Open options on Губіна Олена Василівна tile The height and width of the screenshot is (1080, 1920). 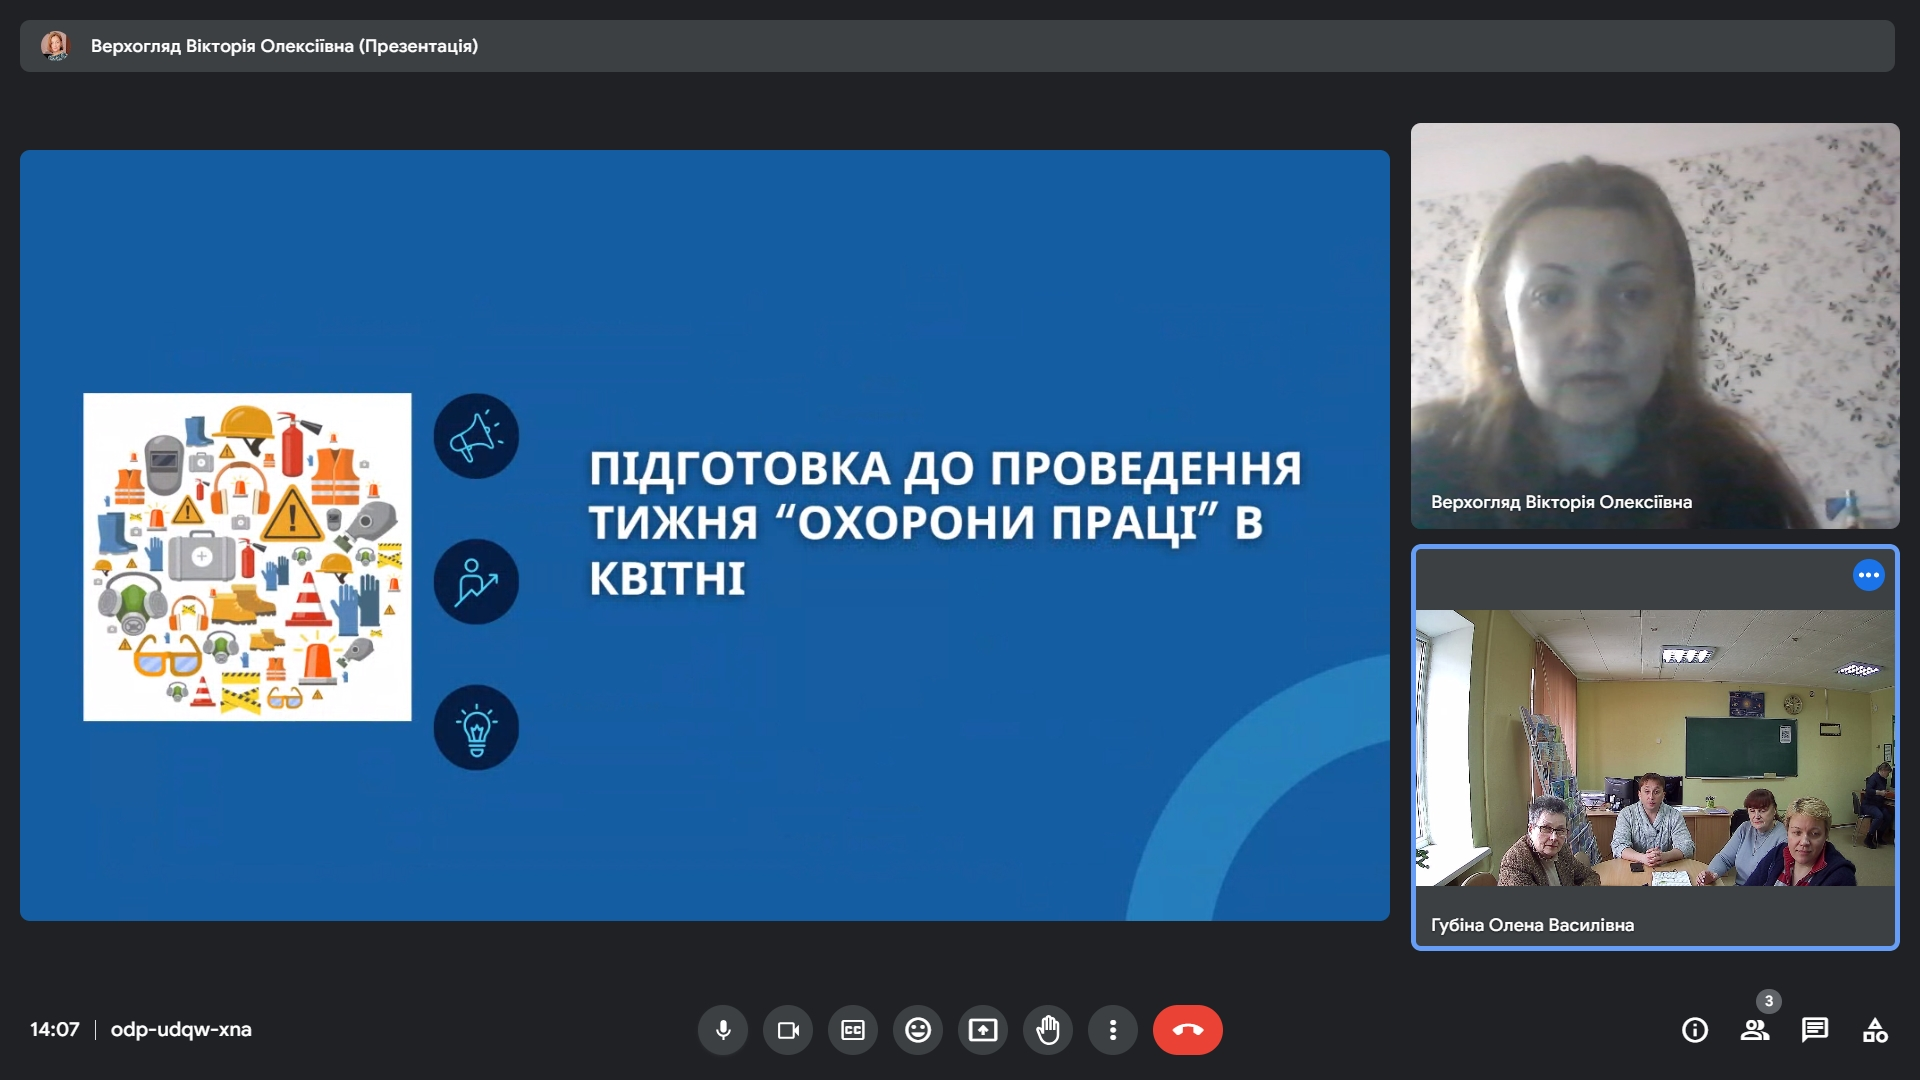click(x=1869, y=575)
